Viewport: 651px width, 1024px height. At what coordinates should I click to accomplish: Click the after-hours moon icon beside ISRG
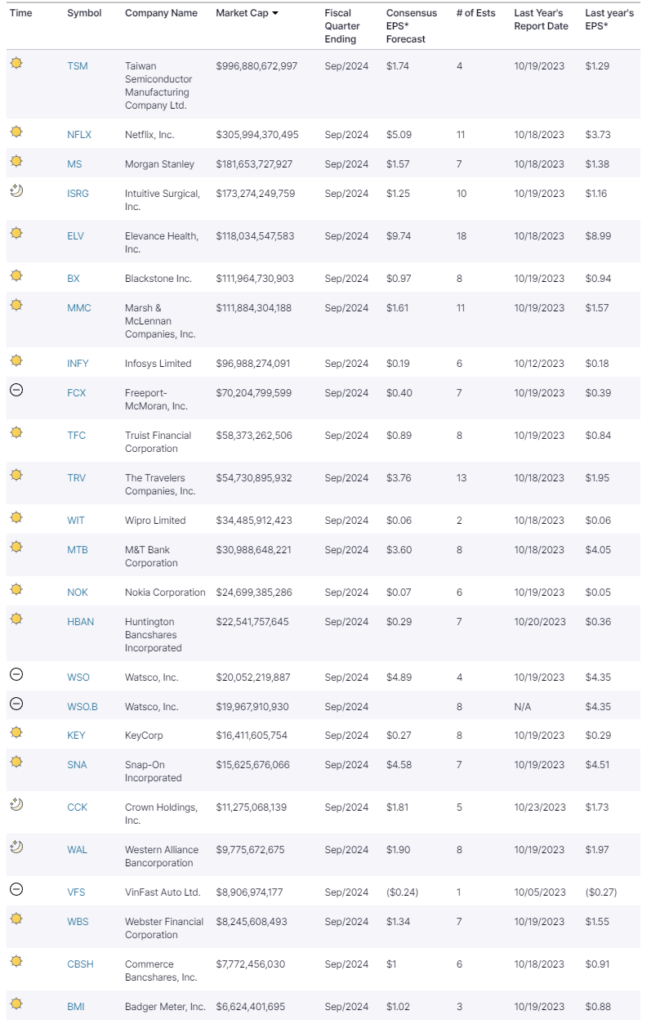click(x=16, y=191)
